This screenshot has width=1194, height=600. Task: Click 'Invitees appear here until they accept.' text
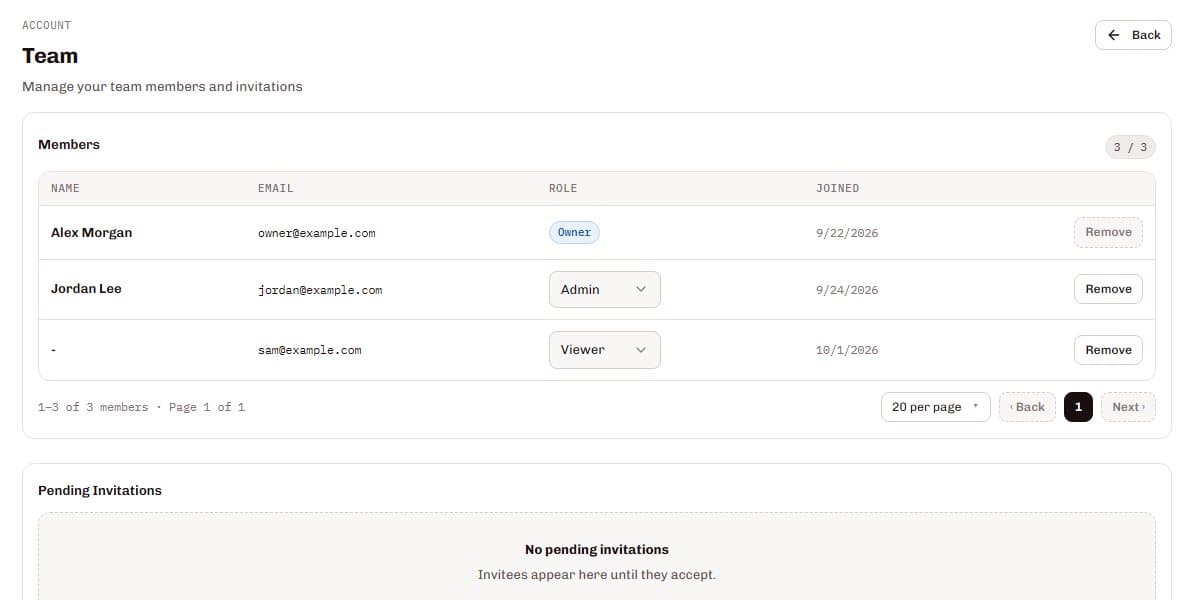click(x=597, y=575)
